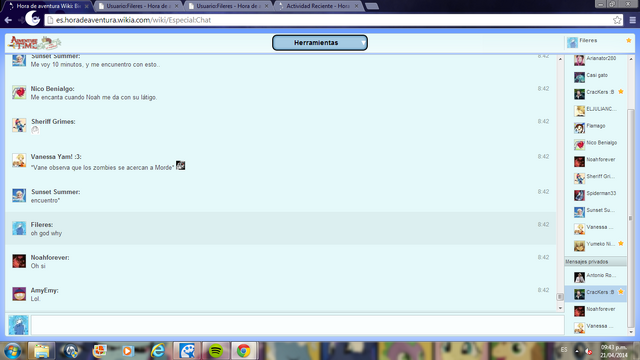Open private chat with Antonio Ro...

tap(596, 276)
